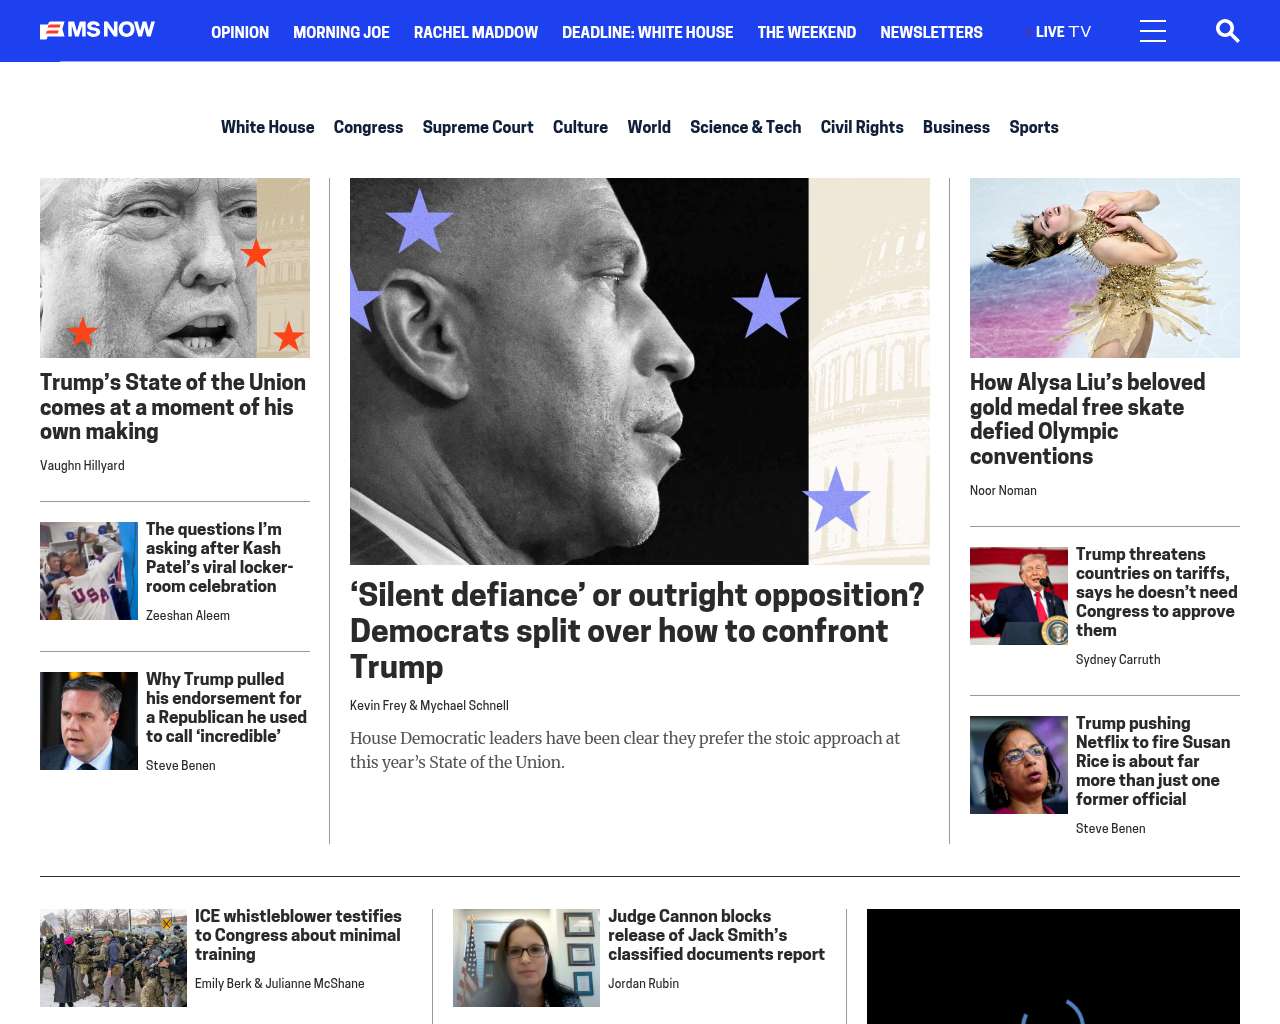The height and width of the screenshot is (1024, 1280).
Task: Read 'Silent defiance' or outright opposition headline
Action: [637, 631]
